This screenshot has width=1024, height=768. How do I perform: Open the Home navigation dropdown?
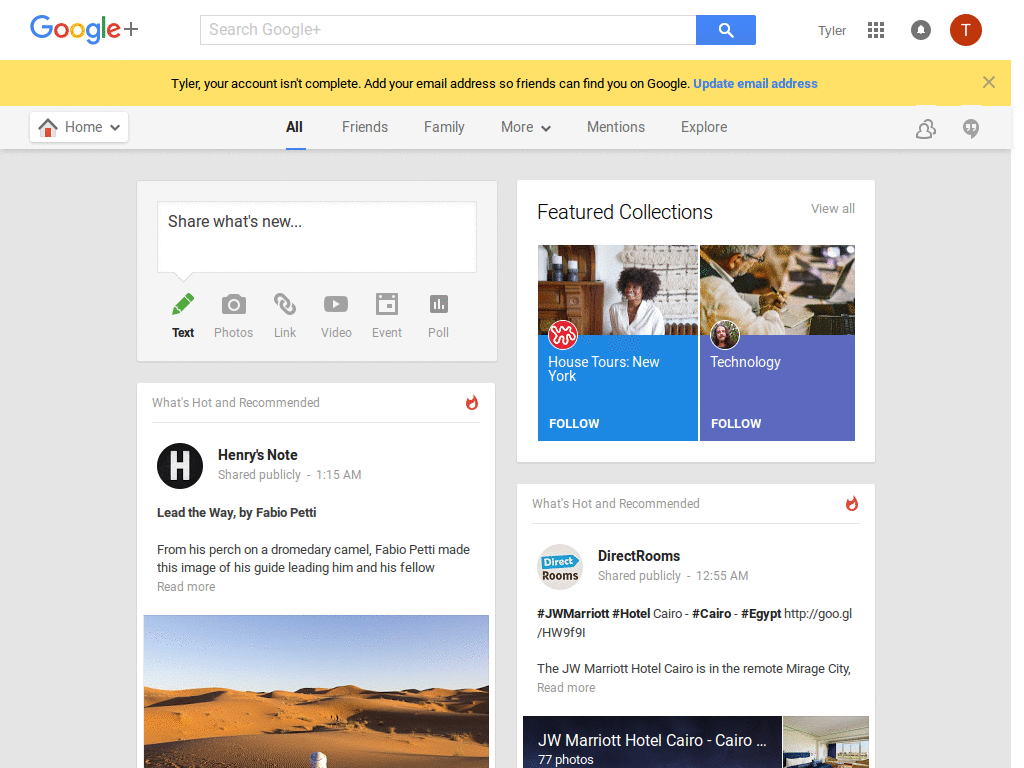pyautogui.click(x=79, y=127)
